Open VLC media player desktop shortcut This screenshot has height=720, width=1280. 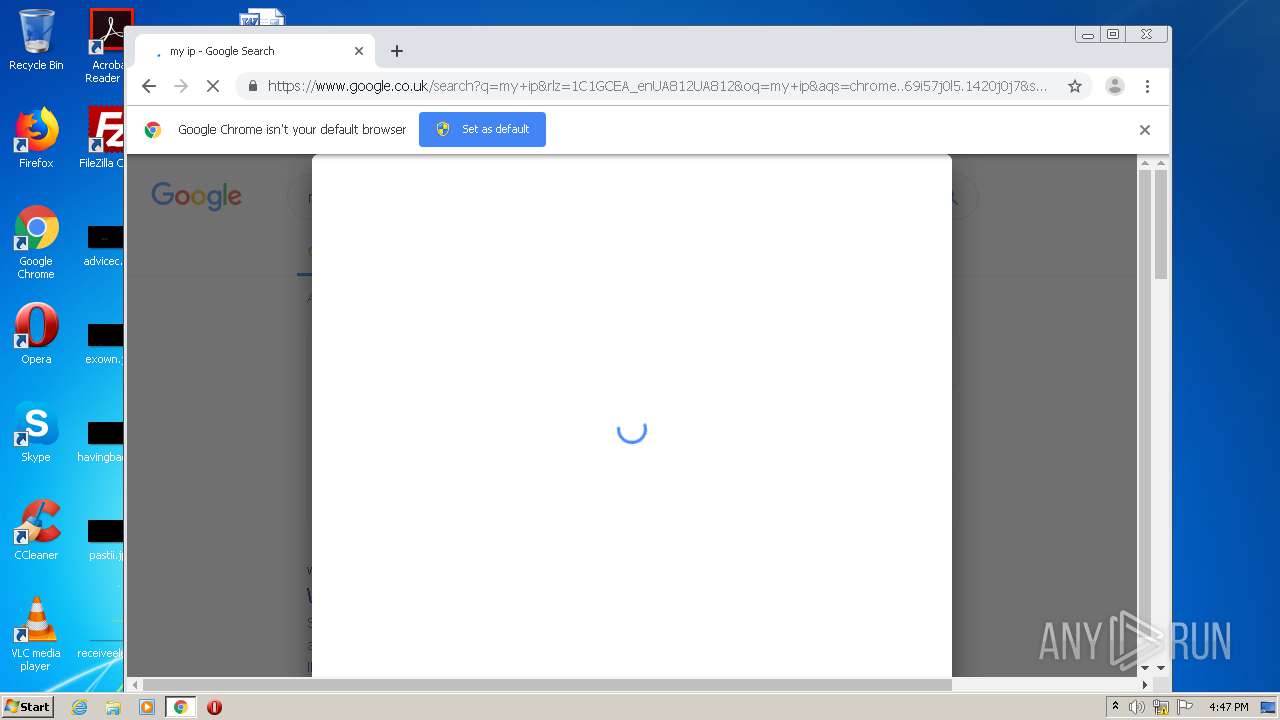[36, 634]
